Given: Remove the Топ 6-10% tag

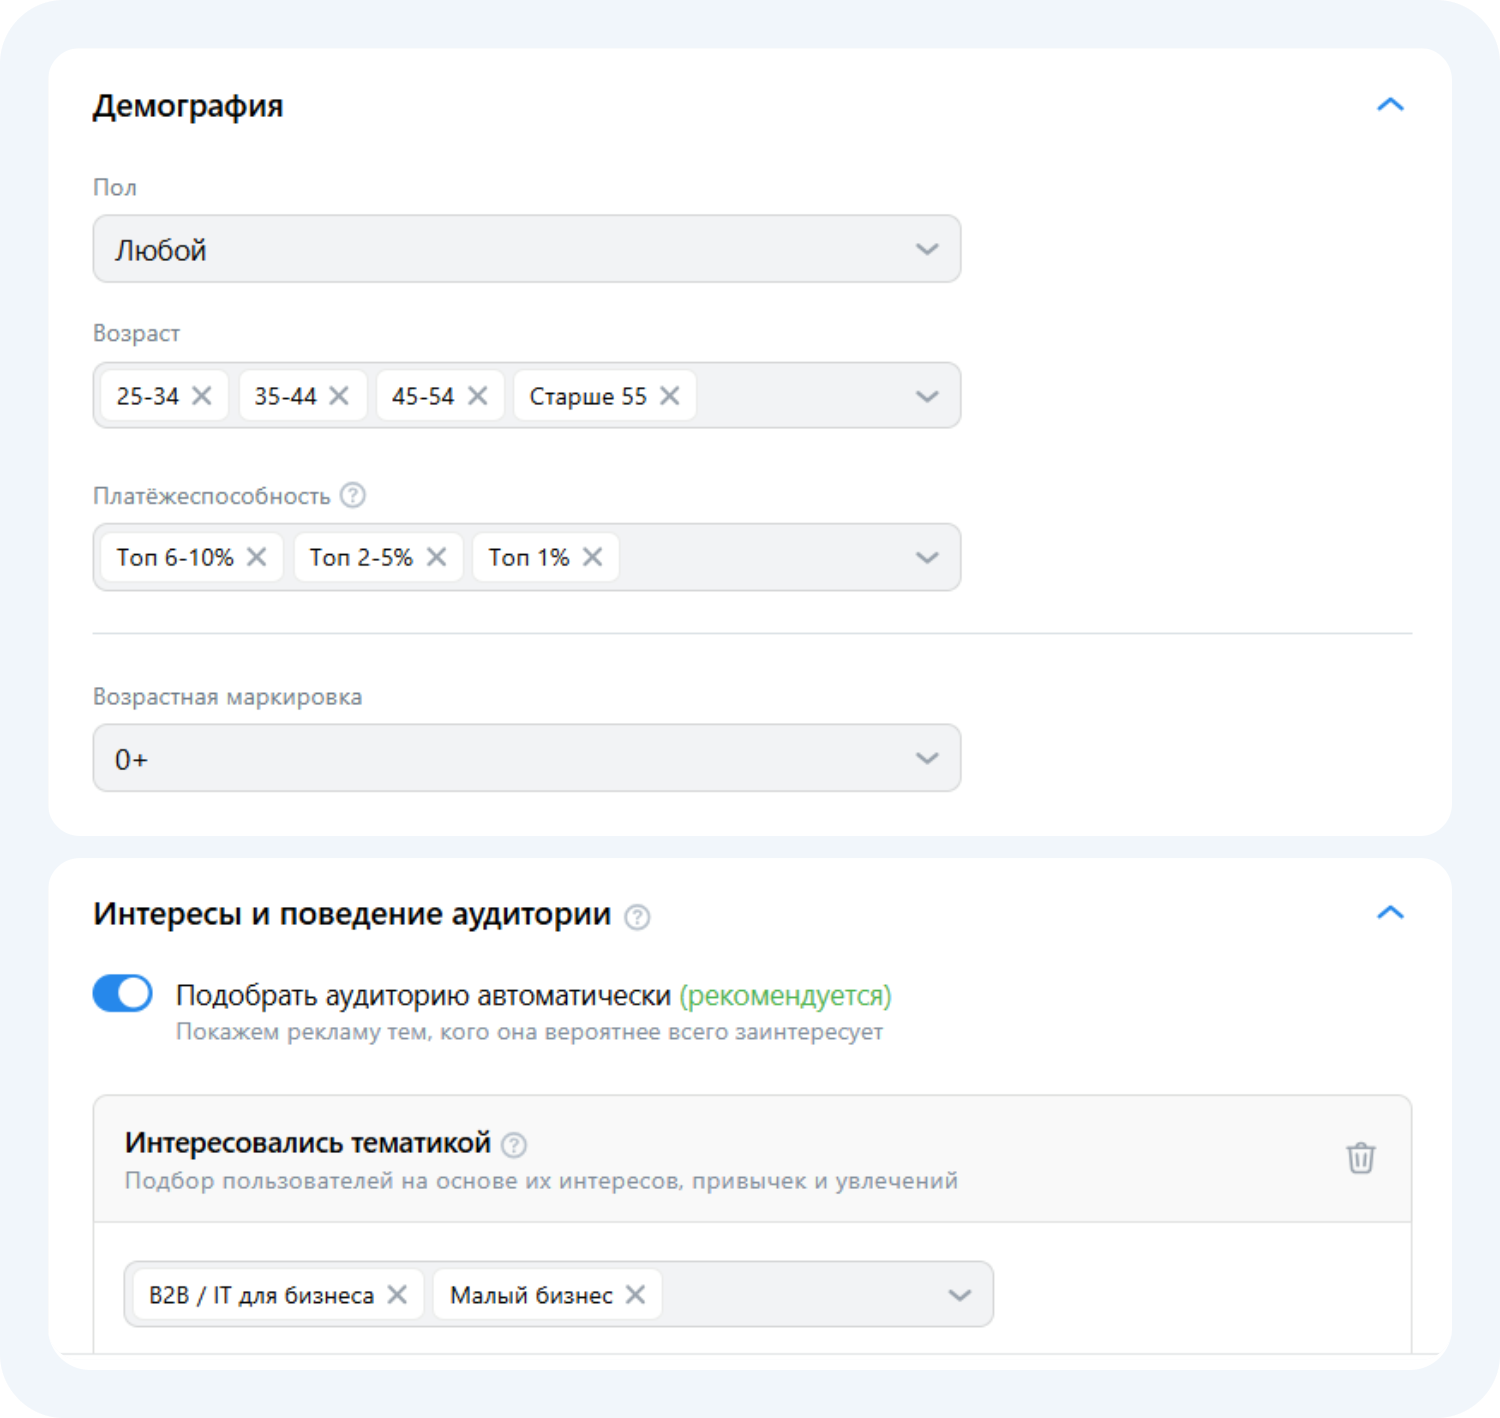Looking at the screenshot, I should 257,557.
